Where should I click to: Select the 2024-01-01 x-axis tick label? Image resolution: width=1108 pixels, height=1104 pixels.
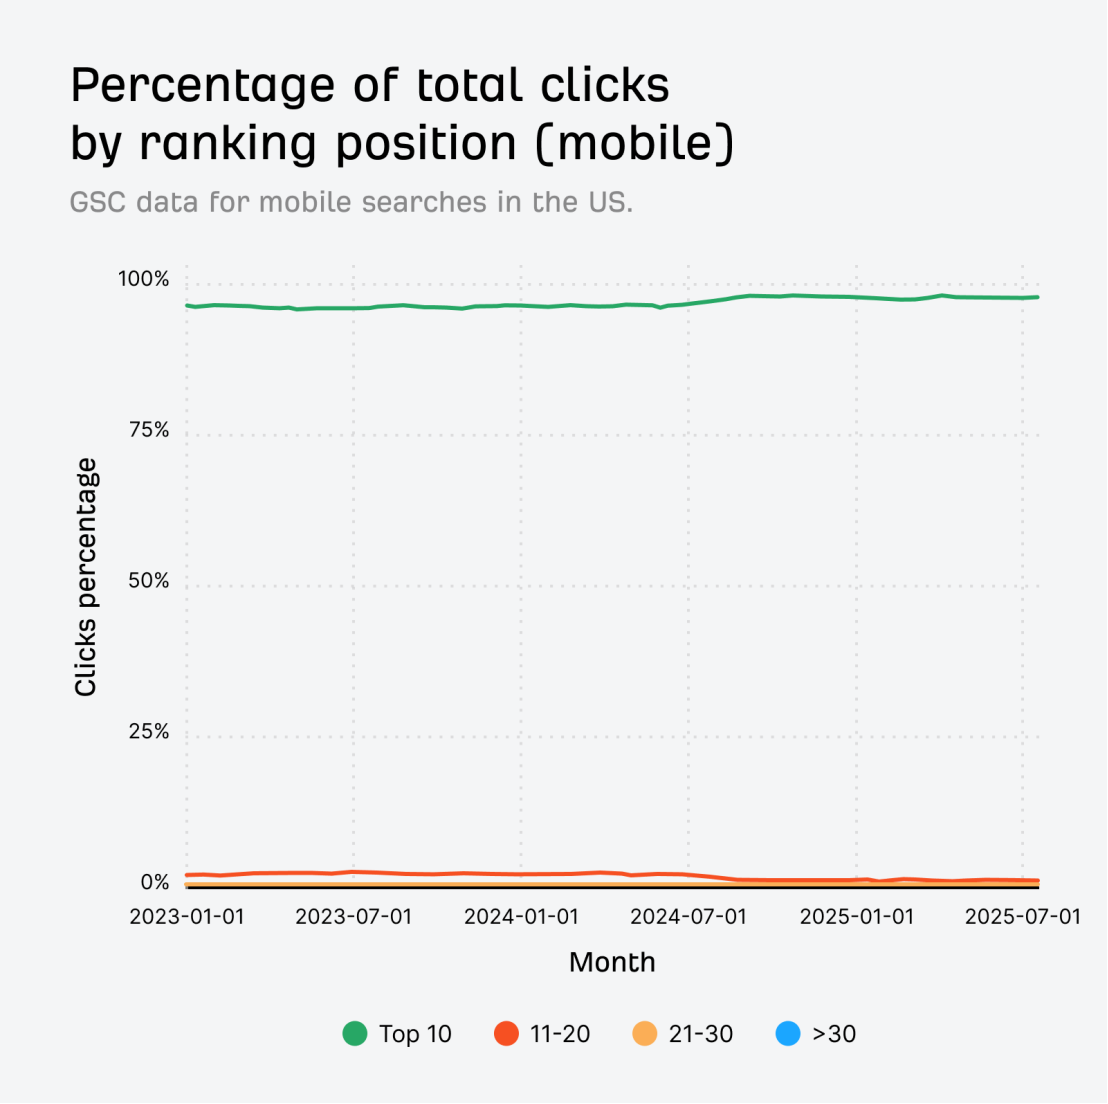point(521,916)
